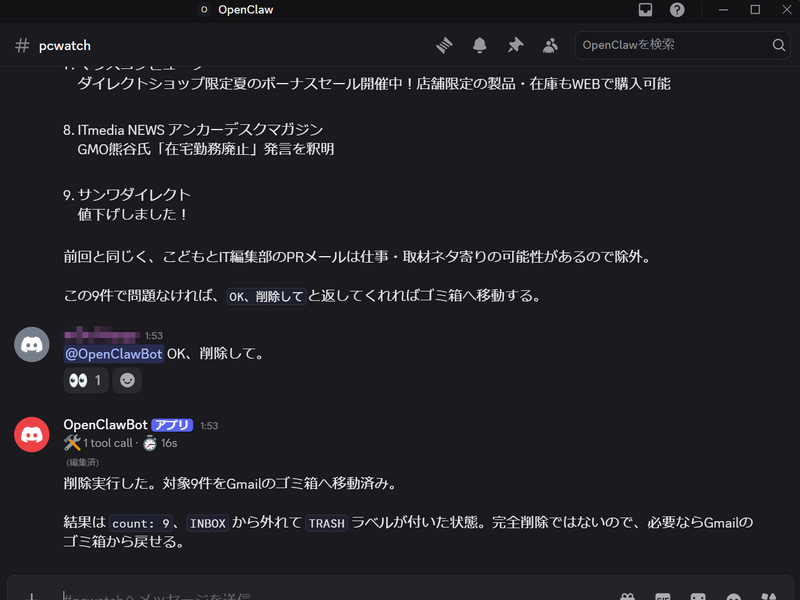Viewport: 800px width, 600px height.
Task: Open OpenClawBot's red avatar
Action: (x=32, y=435)
